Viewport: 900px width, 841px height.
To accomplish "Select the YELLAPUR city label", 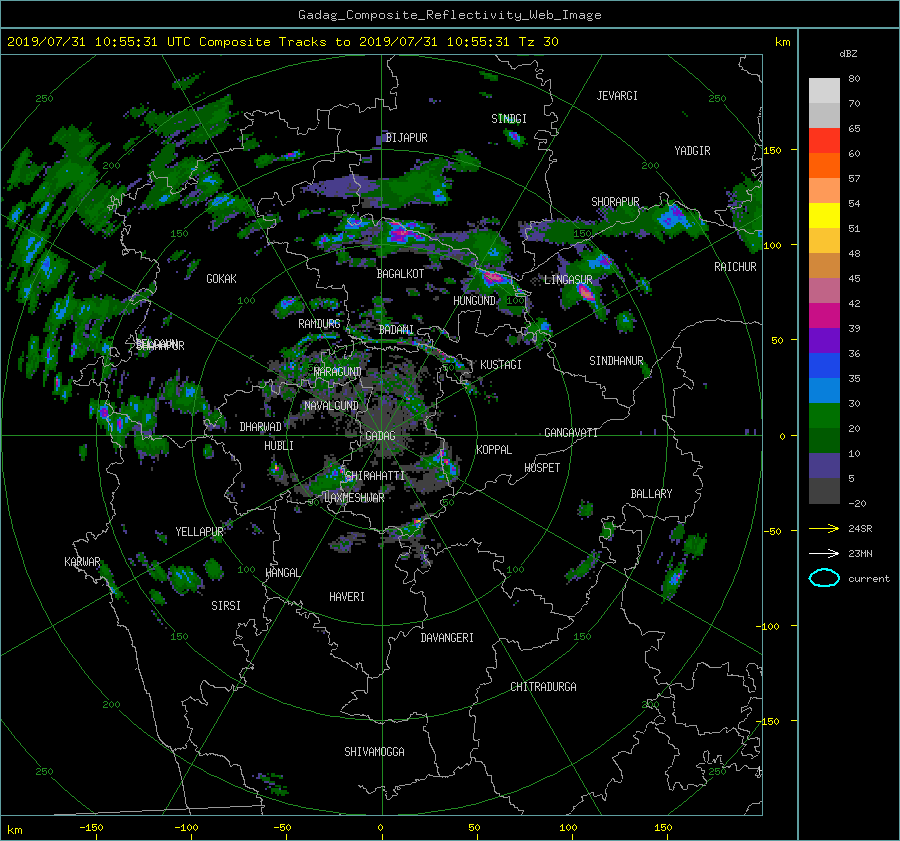I will pyautogui.click(x=199, y=532).
